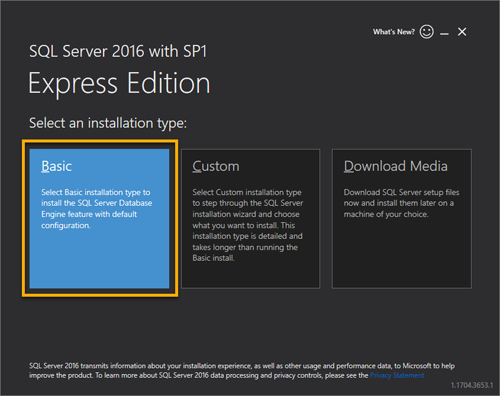Open the Privacy Statement link

(397, 375)
